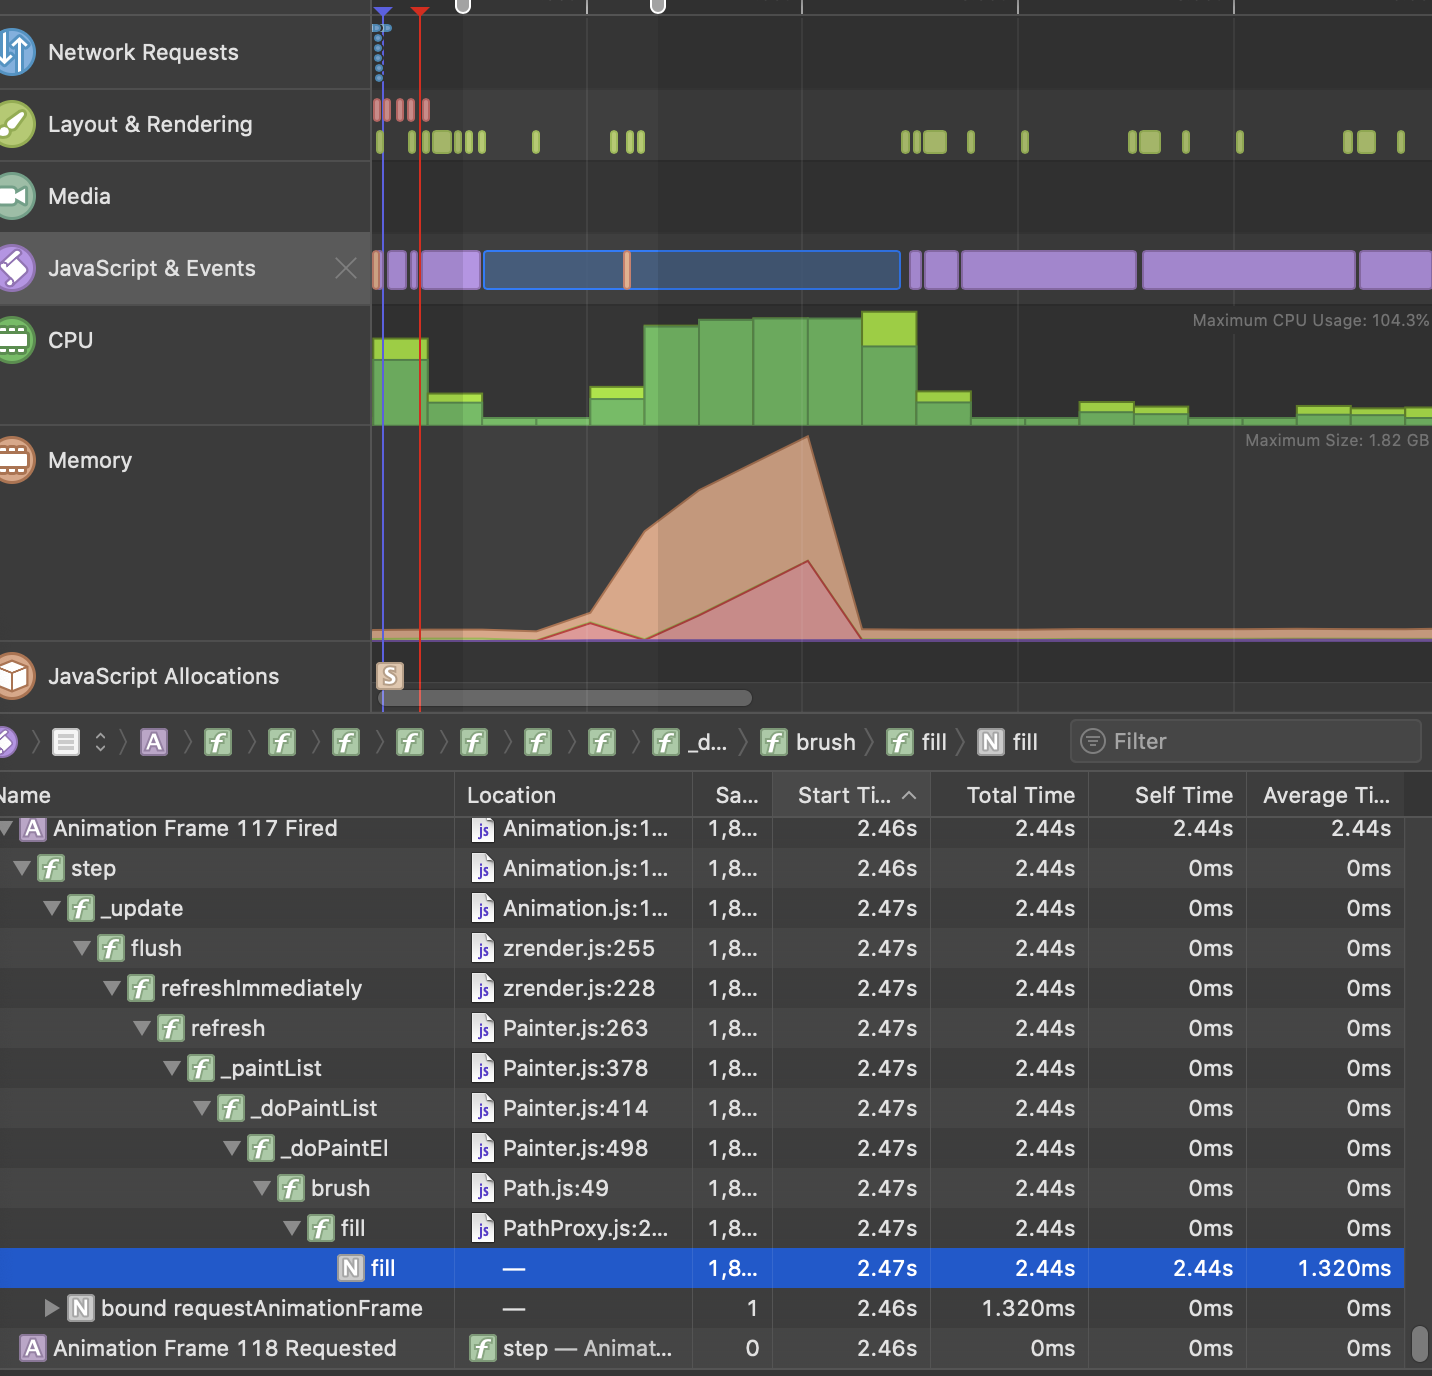Image resolution: width=1432 pixels, height=1376 pixels.
Task: Select the native fill row
Action: point(702,1268)
